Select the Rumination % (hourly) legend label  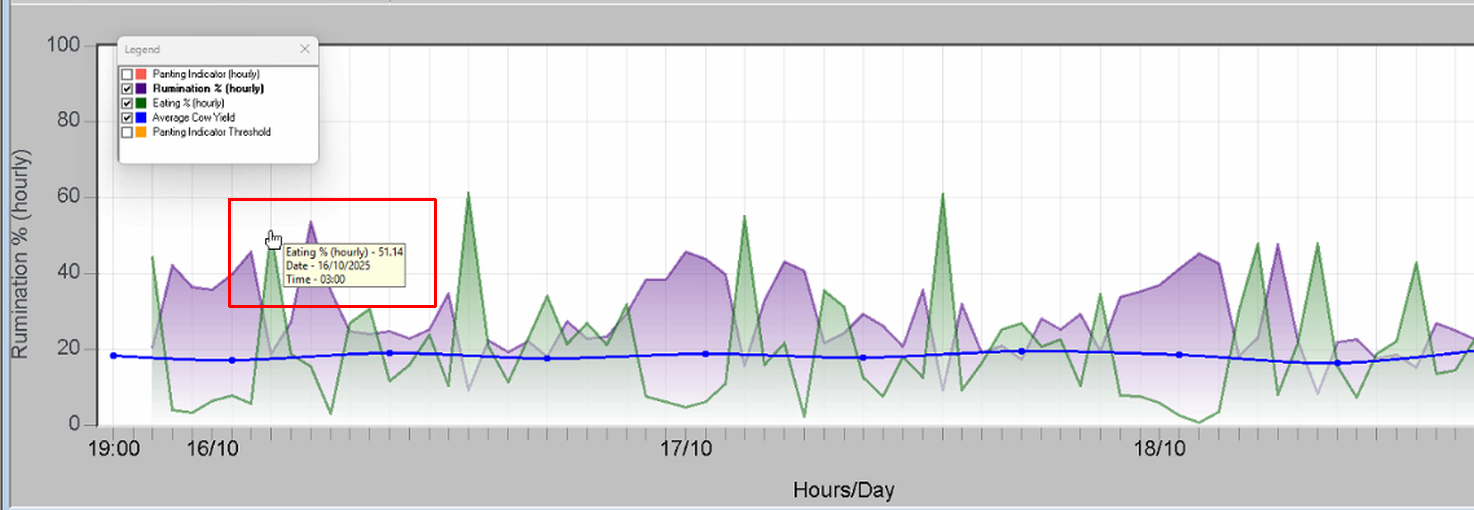pos(208,89)
